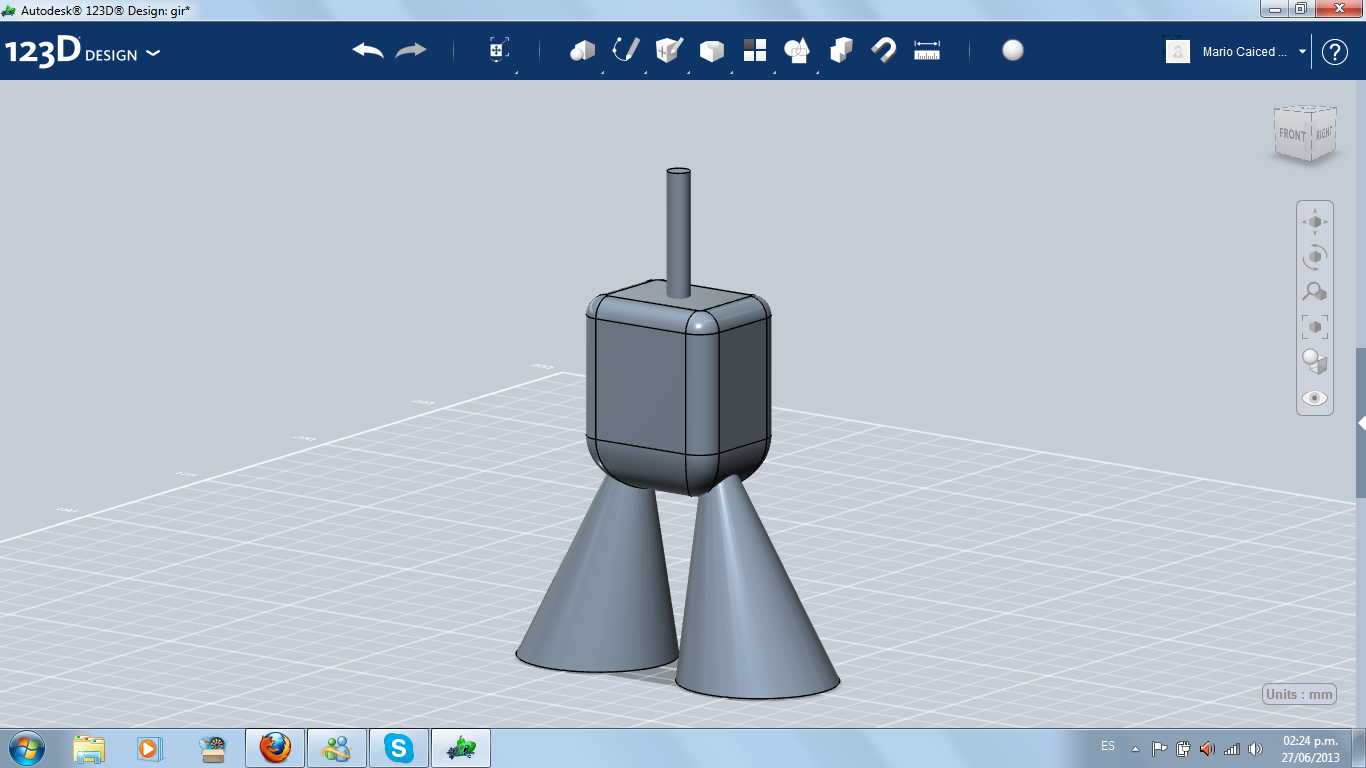Open the Action Center flag icon
1366x768 pixels.
click(x=1160, y=748)
